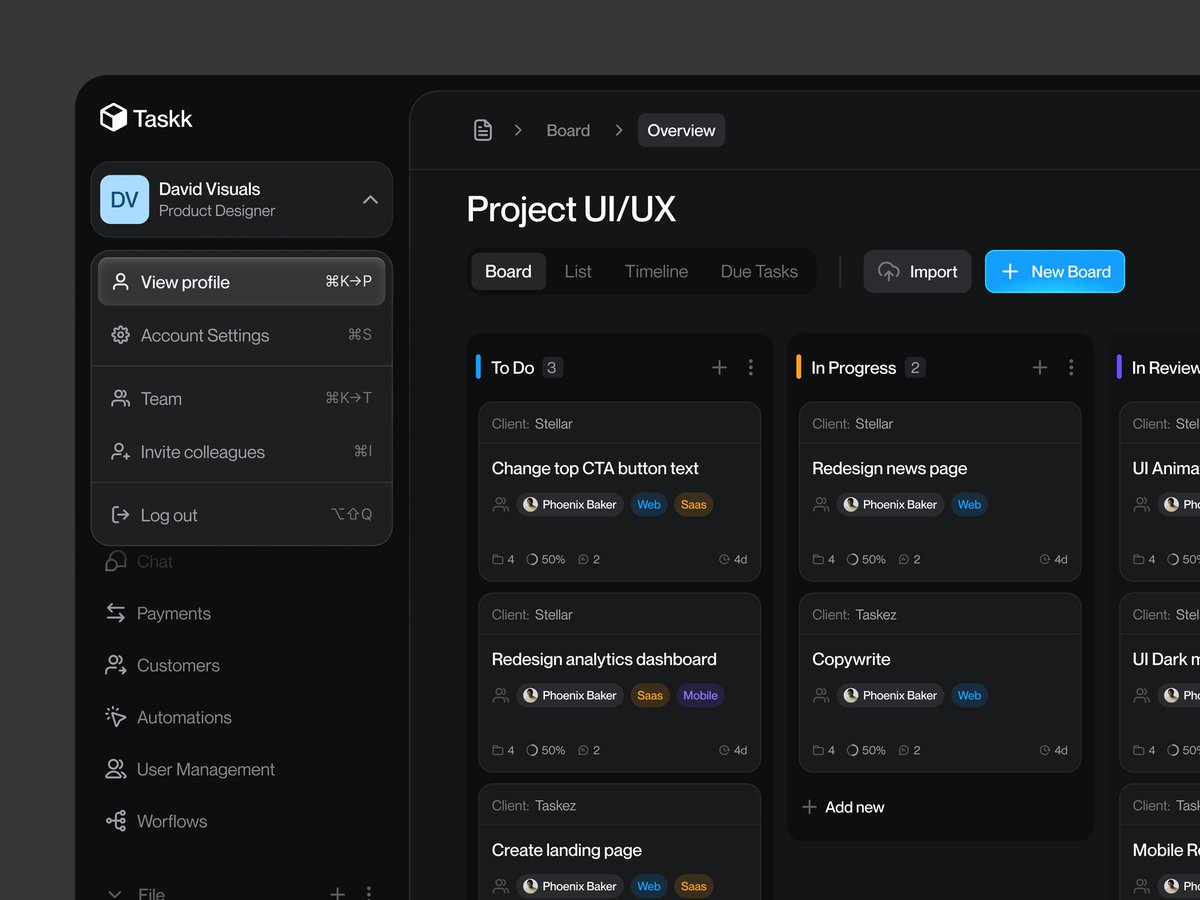Open the Copywrite card

pyautogui.click(x=940, y=683)
